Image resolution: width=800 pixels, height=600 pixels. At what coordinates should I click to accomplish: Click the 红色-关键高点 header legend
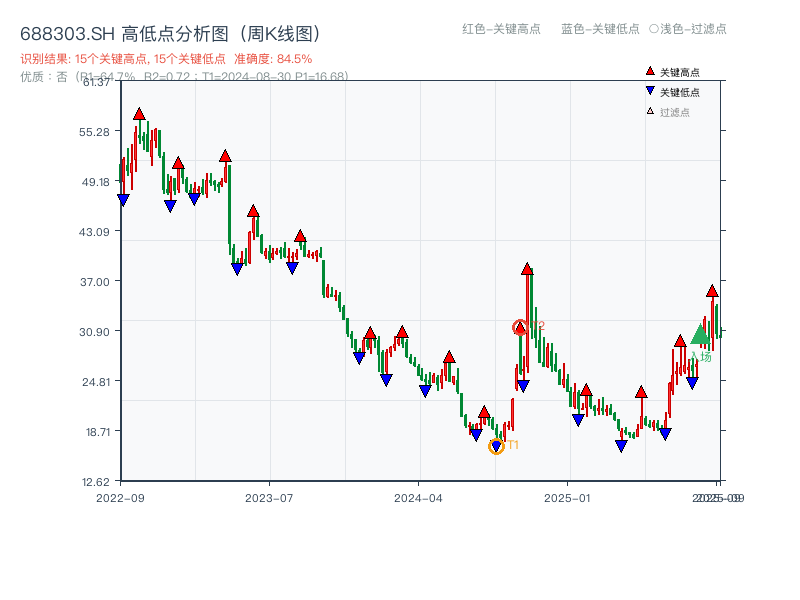click(501, 29)
